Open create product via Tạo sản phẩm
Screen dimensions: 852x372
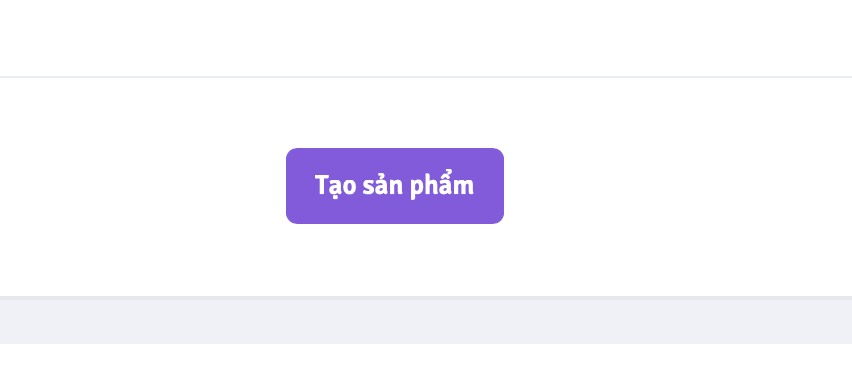(x=395, y=186)
